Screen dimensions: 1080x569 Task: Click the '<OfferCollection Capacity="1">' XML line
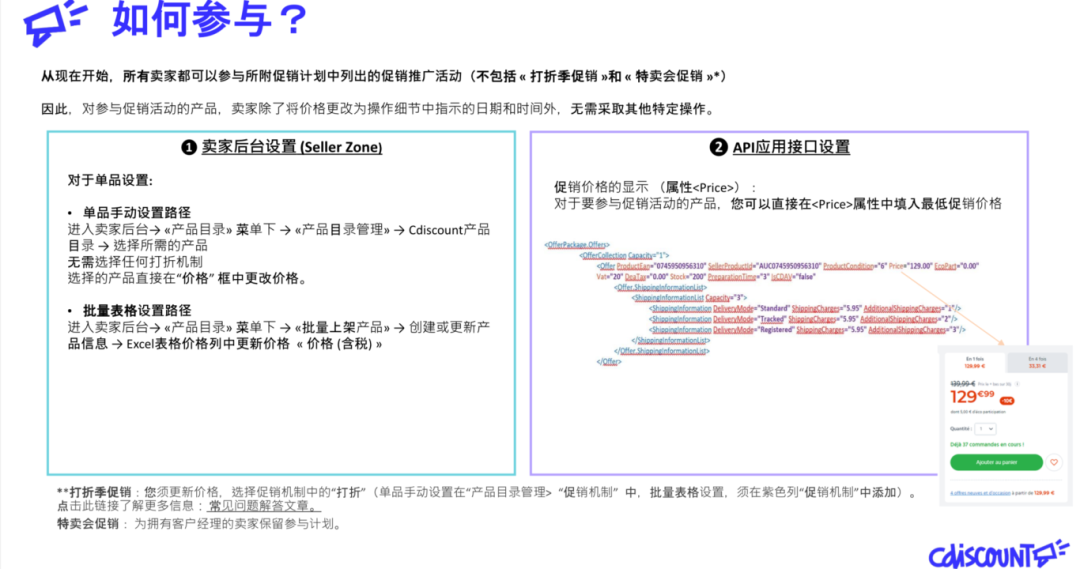click(624, 255)
